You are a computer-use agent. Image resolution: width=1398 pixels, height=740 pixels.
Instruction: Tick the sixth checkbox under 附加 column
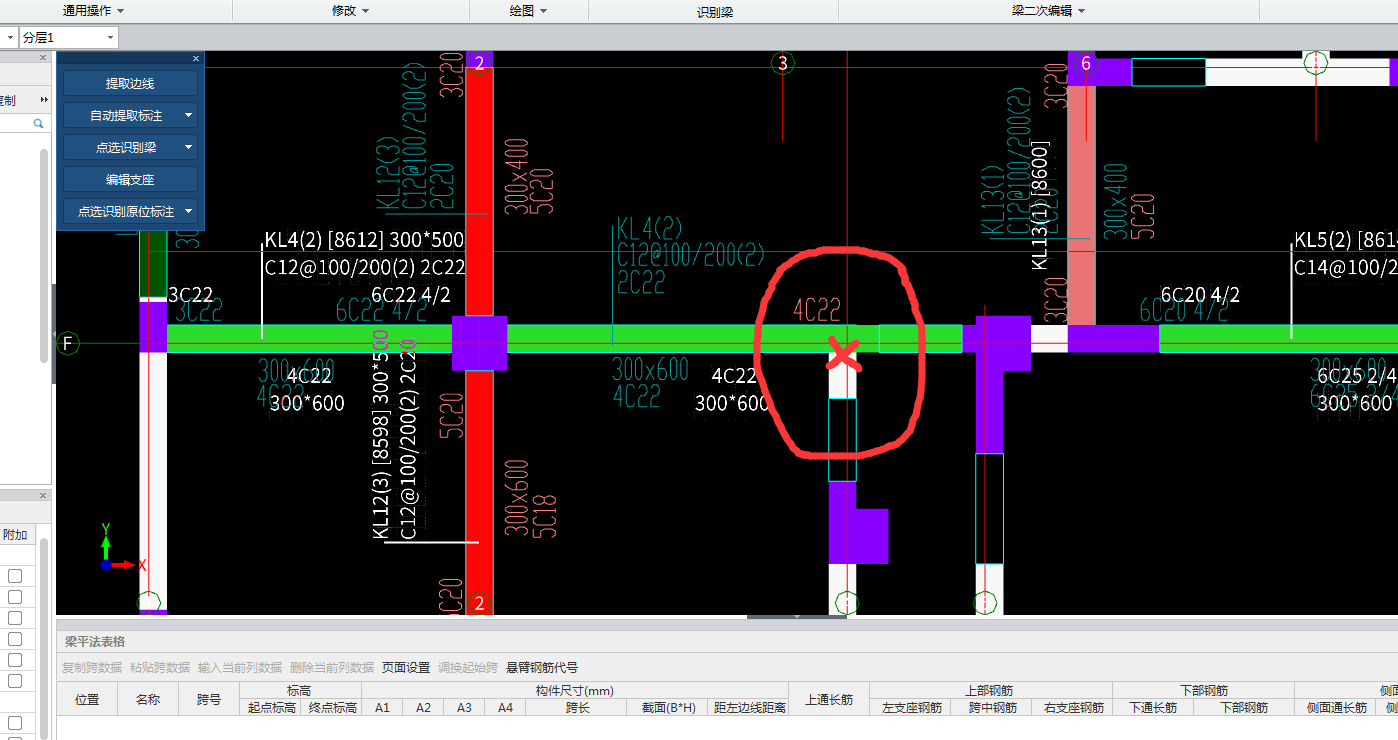point(16,681)
